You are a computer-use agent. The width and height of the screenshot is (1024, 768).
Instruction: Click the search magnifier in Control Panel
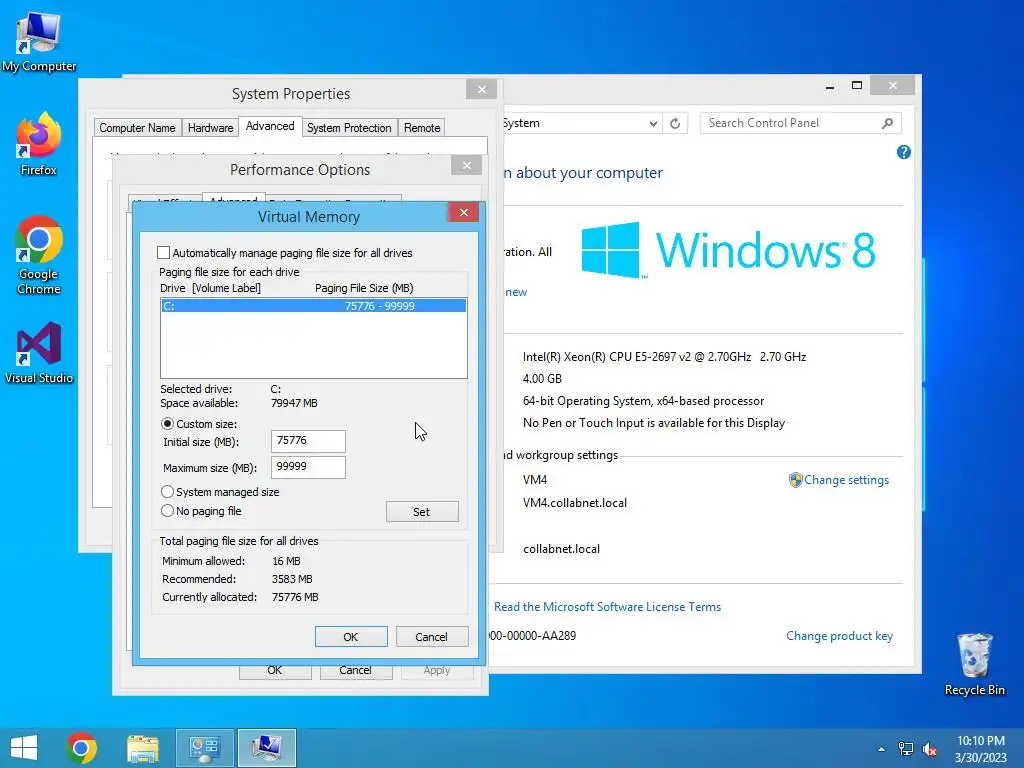click(887, 123)
